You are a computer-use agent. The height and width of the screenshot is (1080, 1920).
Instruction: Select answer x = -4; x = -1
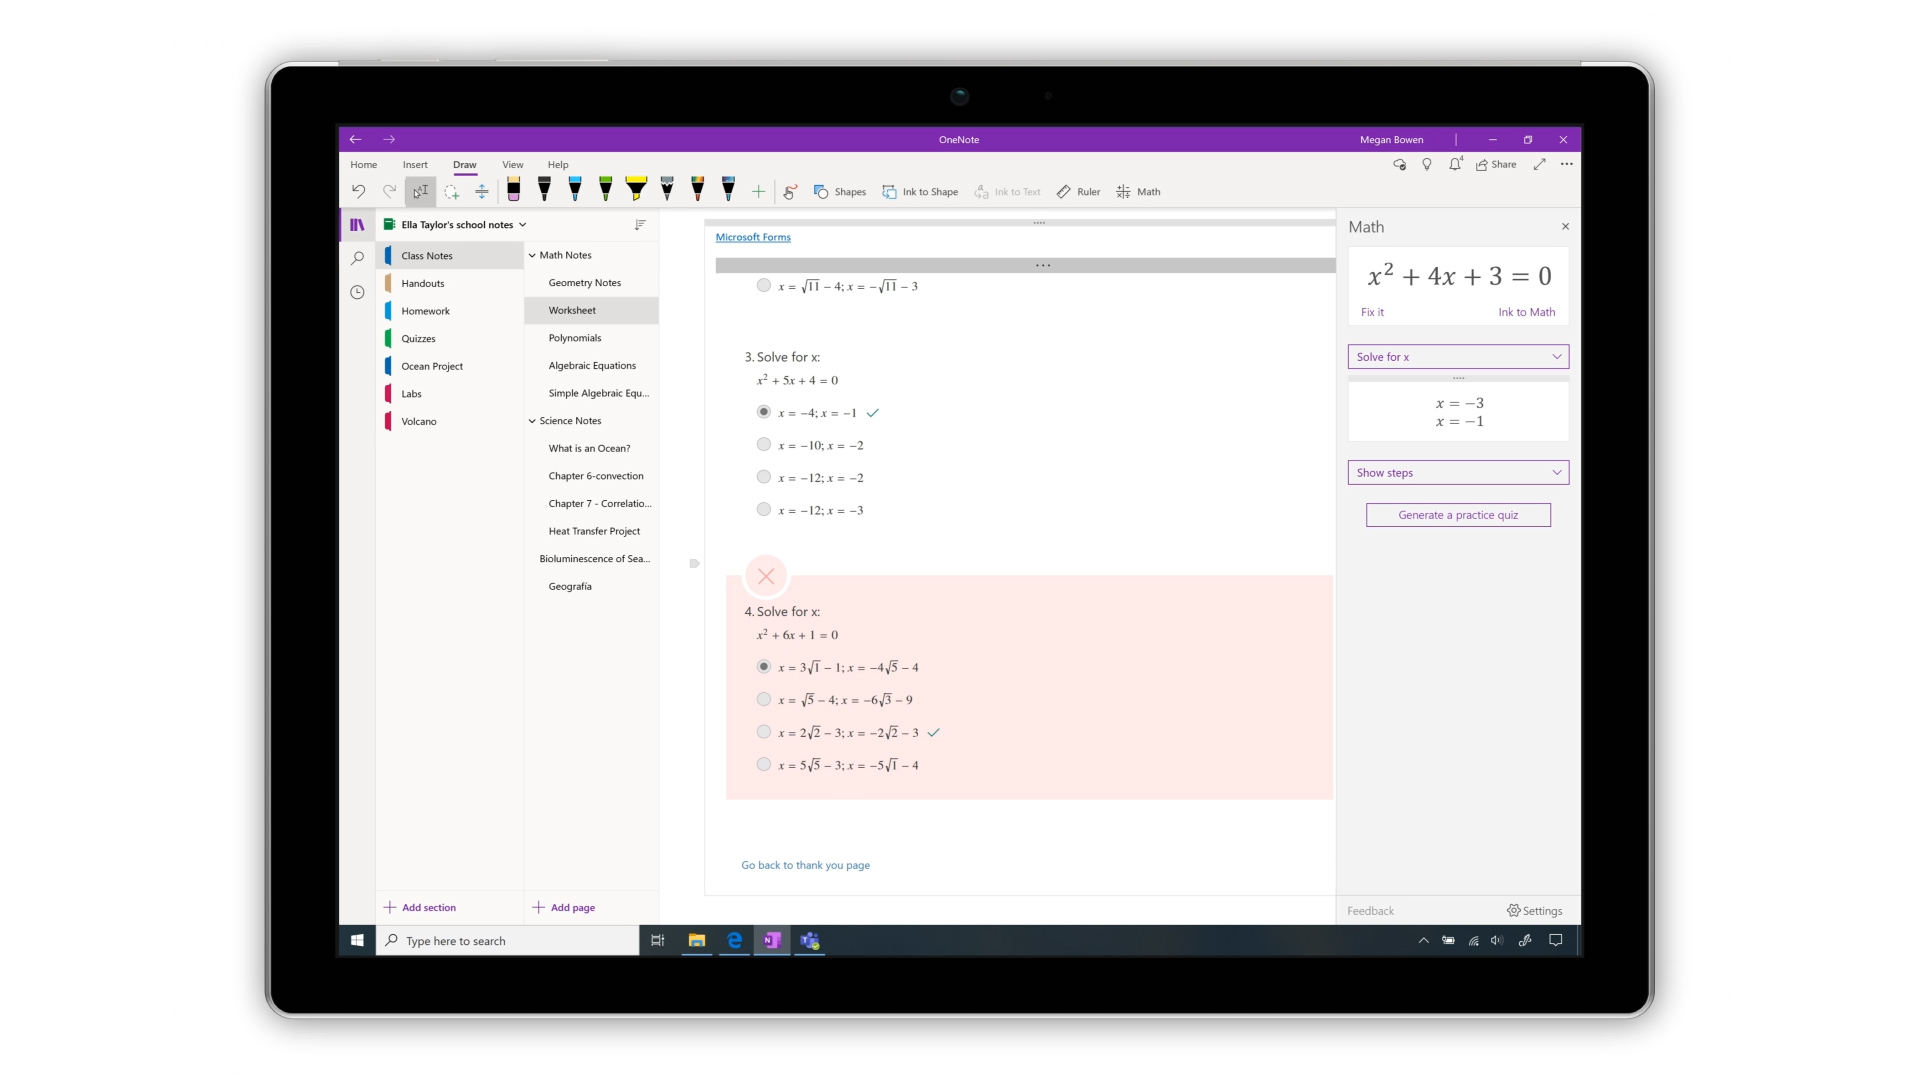[x=764, y=412]
